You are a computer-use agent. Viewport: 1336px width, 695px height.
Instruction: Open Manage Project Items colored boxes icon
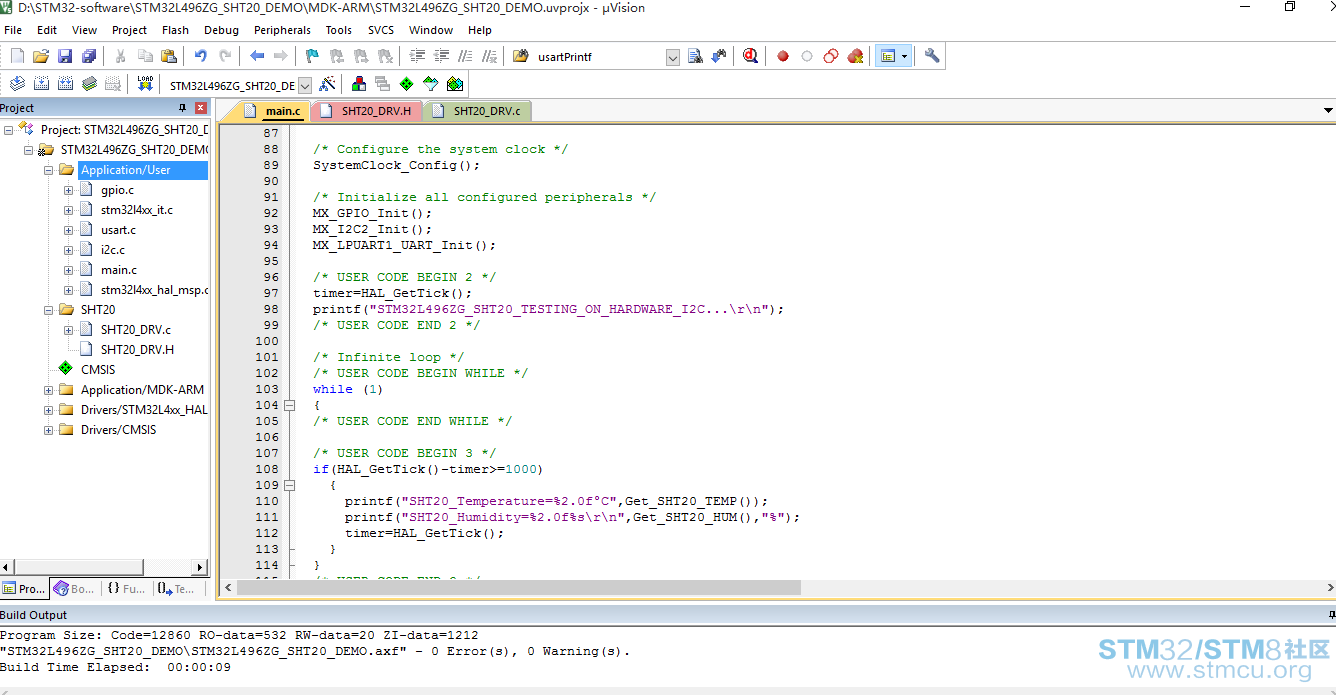click(x=359, y=84)
